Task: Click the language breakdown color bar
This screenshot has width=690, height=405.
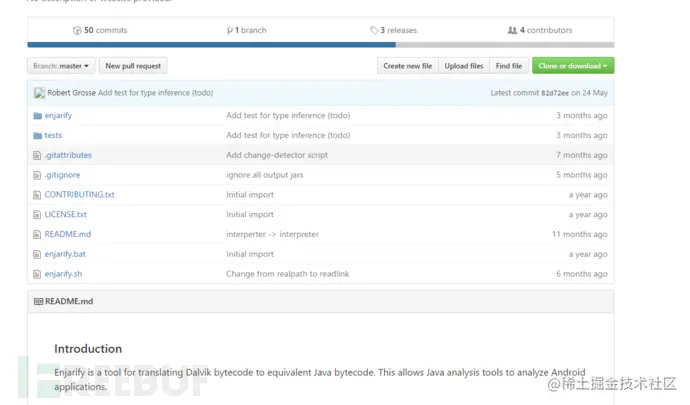Action: pos(320,45)
